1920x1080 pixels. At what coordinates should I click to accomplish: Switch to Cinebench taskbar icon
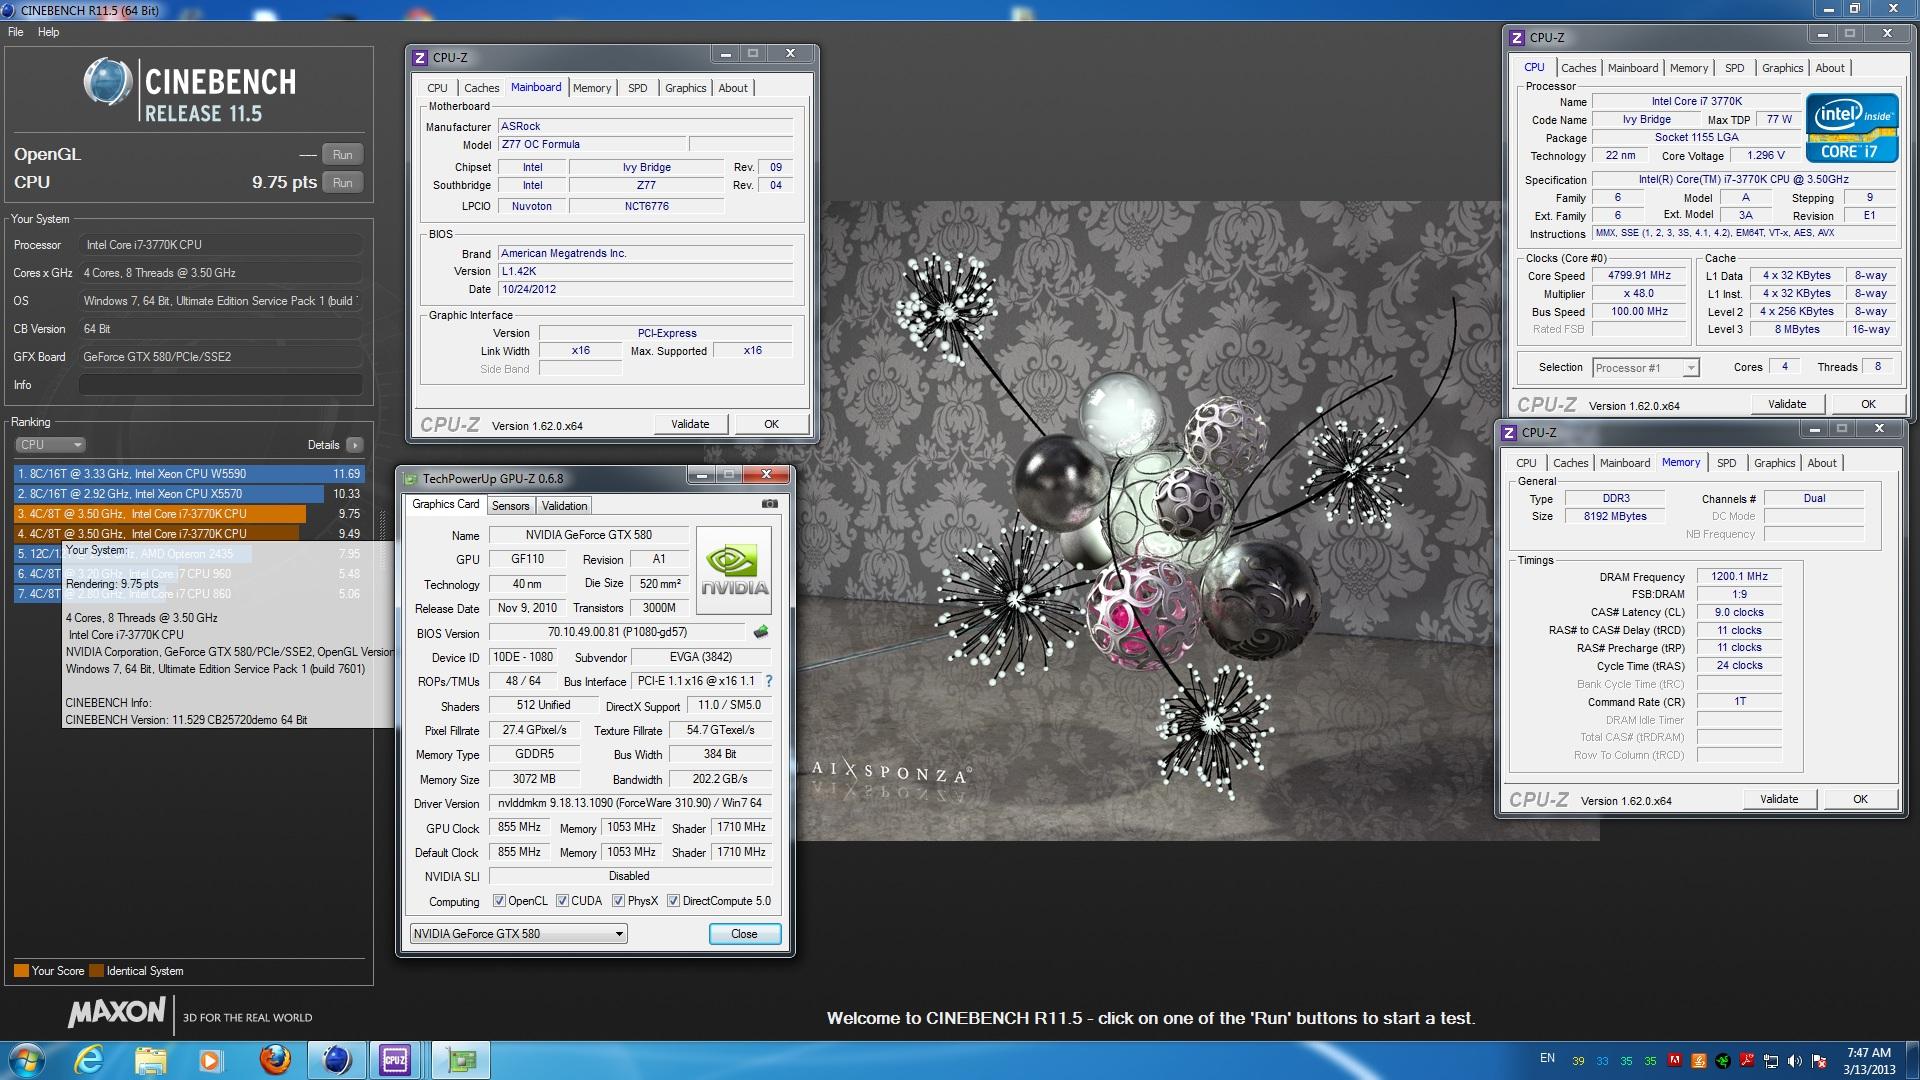tap(336, 1060)
